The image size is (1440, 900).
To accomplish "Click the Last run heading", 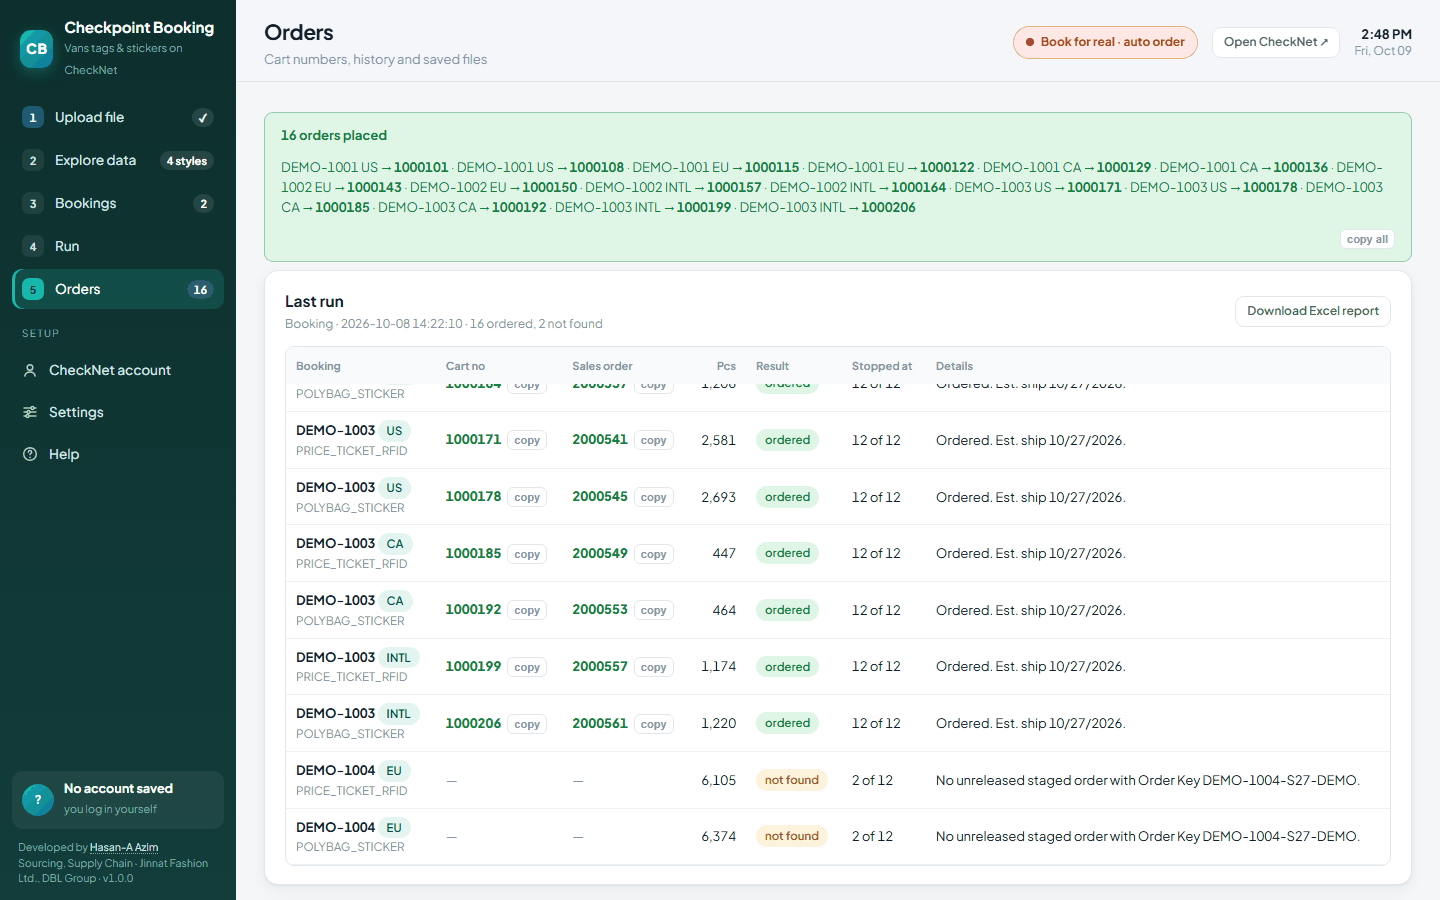I will tap(314, 301).
